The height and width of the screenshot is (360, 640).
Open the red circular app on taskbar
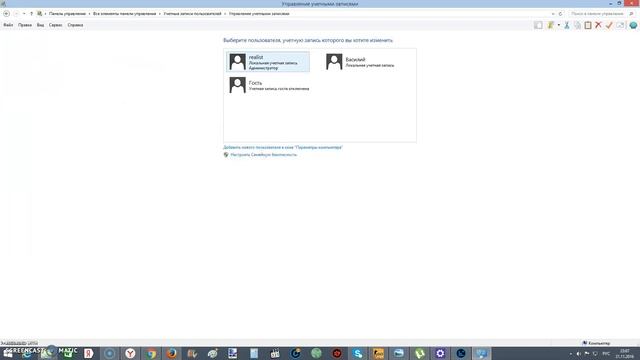tap(337, 353)
